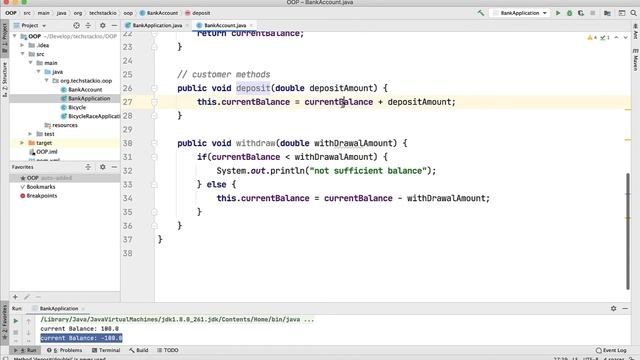Image resolution: width=640 pixels, height=360 pixels.
Task: Collapse all in the Project panel header
Action: [x=88, y=25]
